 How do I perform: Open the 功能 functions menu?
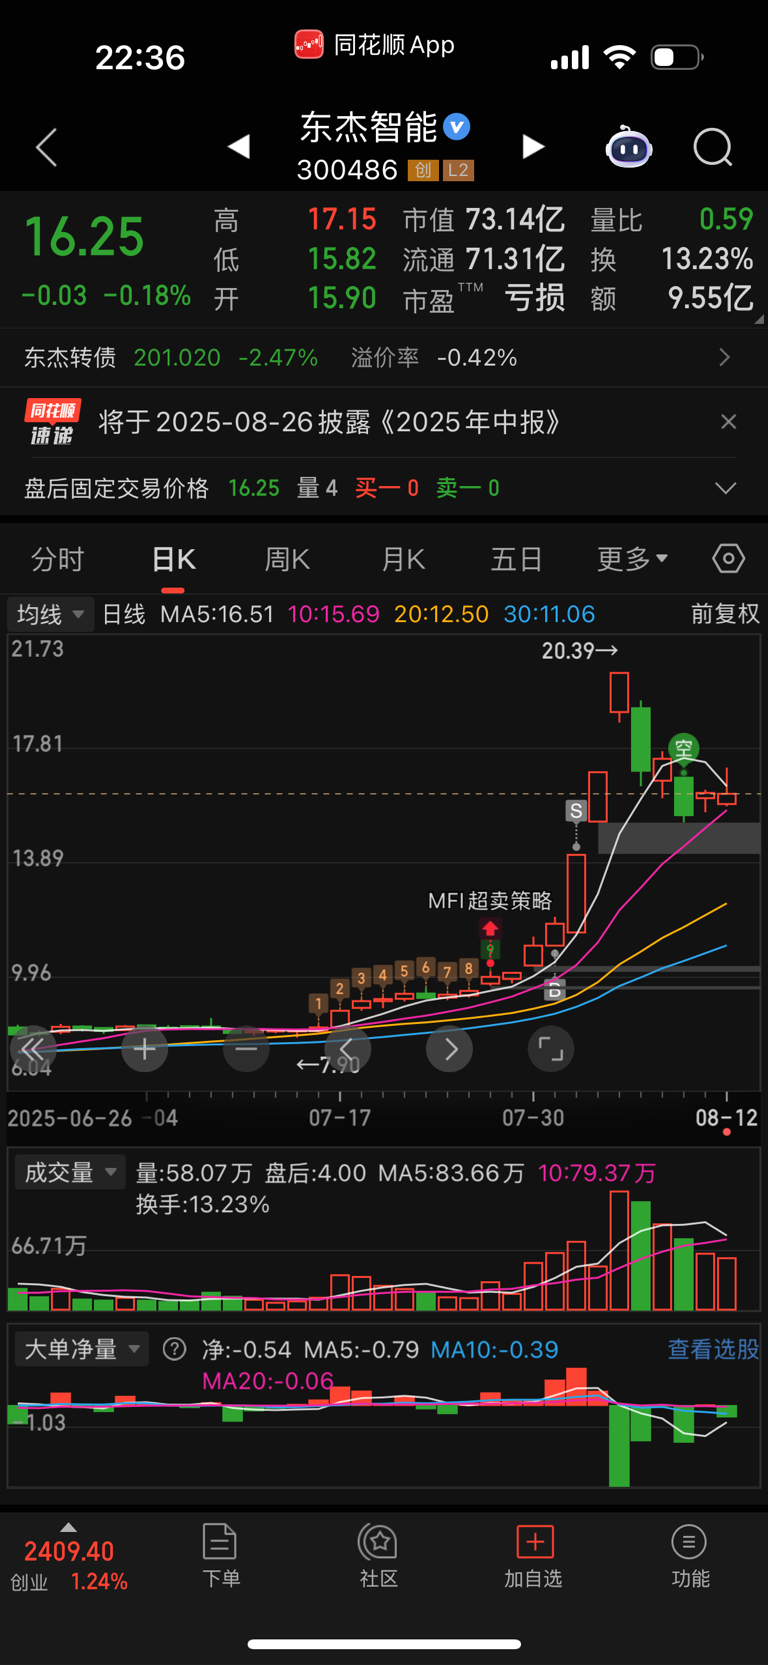[690, 1557]
